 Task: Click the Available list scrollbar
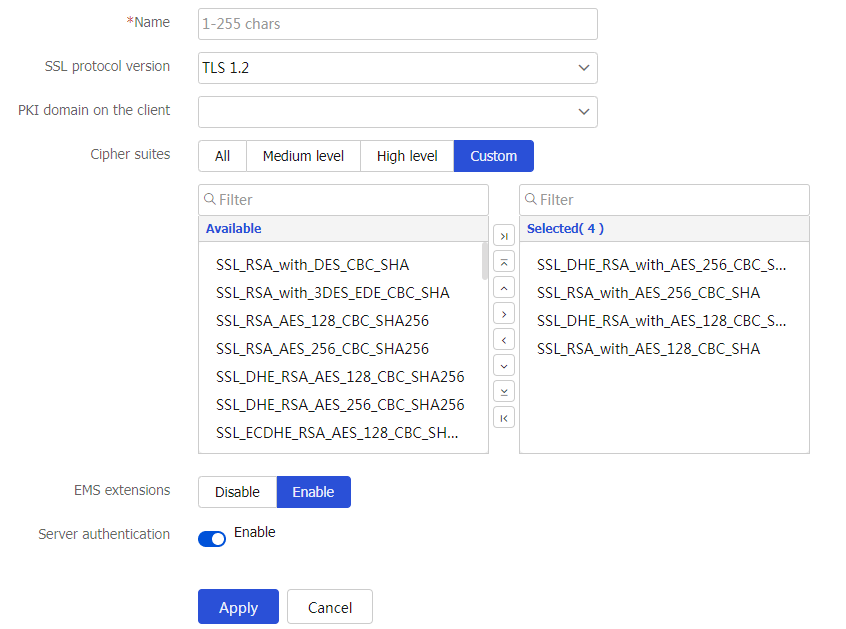coord(485,262)
